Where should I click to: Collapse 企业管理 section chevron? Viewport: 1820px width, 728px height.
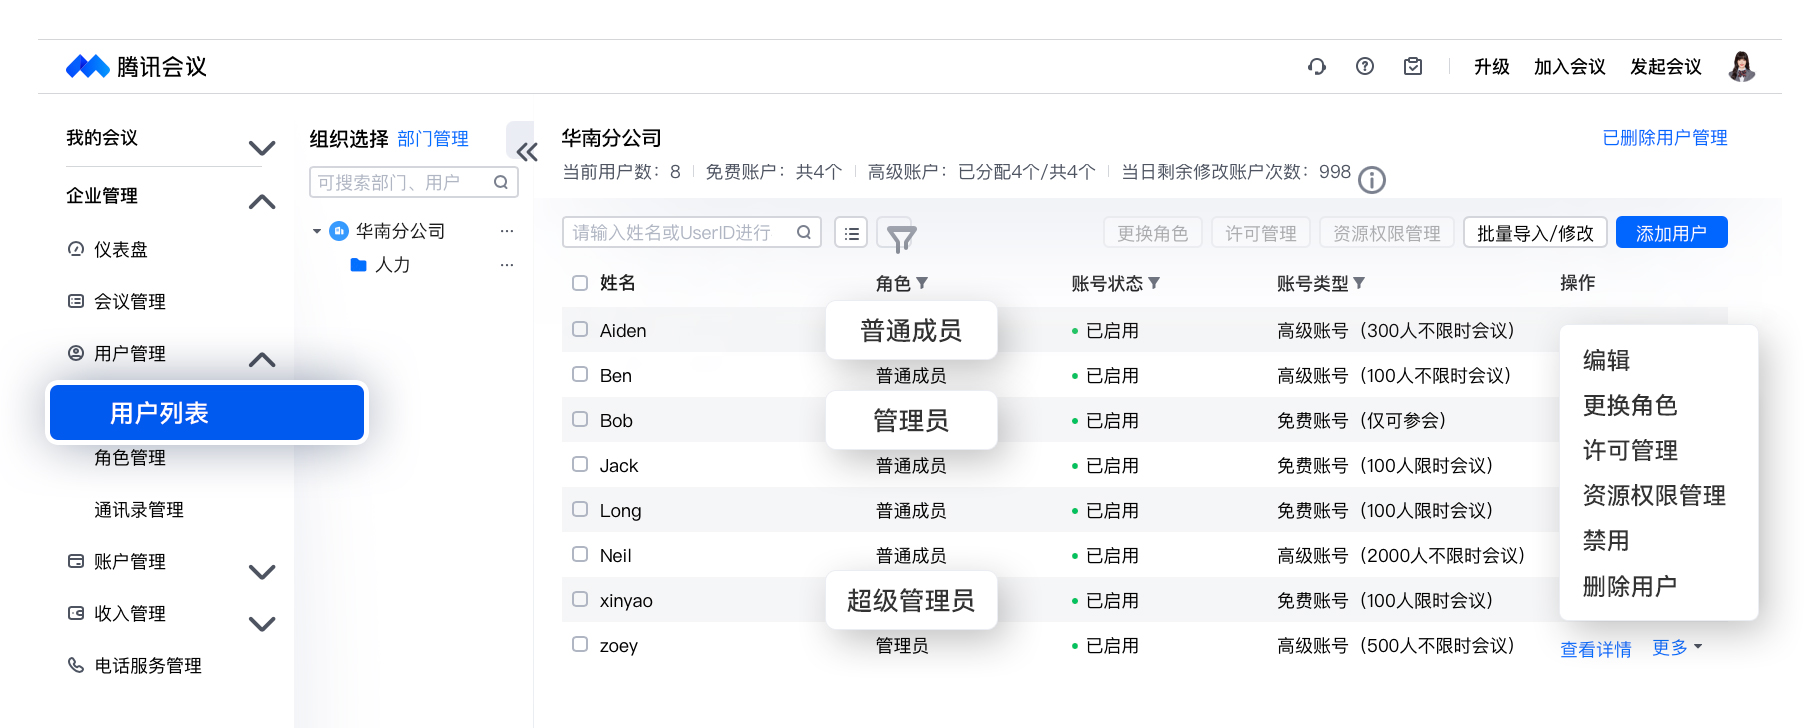[x=262, y=201]
